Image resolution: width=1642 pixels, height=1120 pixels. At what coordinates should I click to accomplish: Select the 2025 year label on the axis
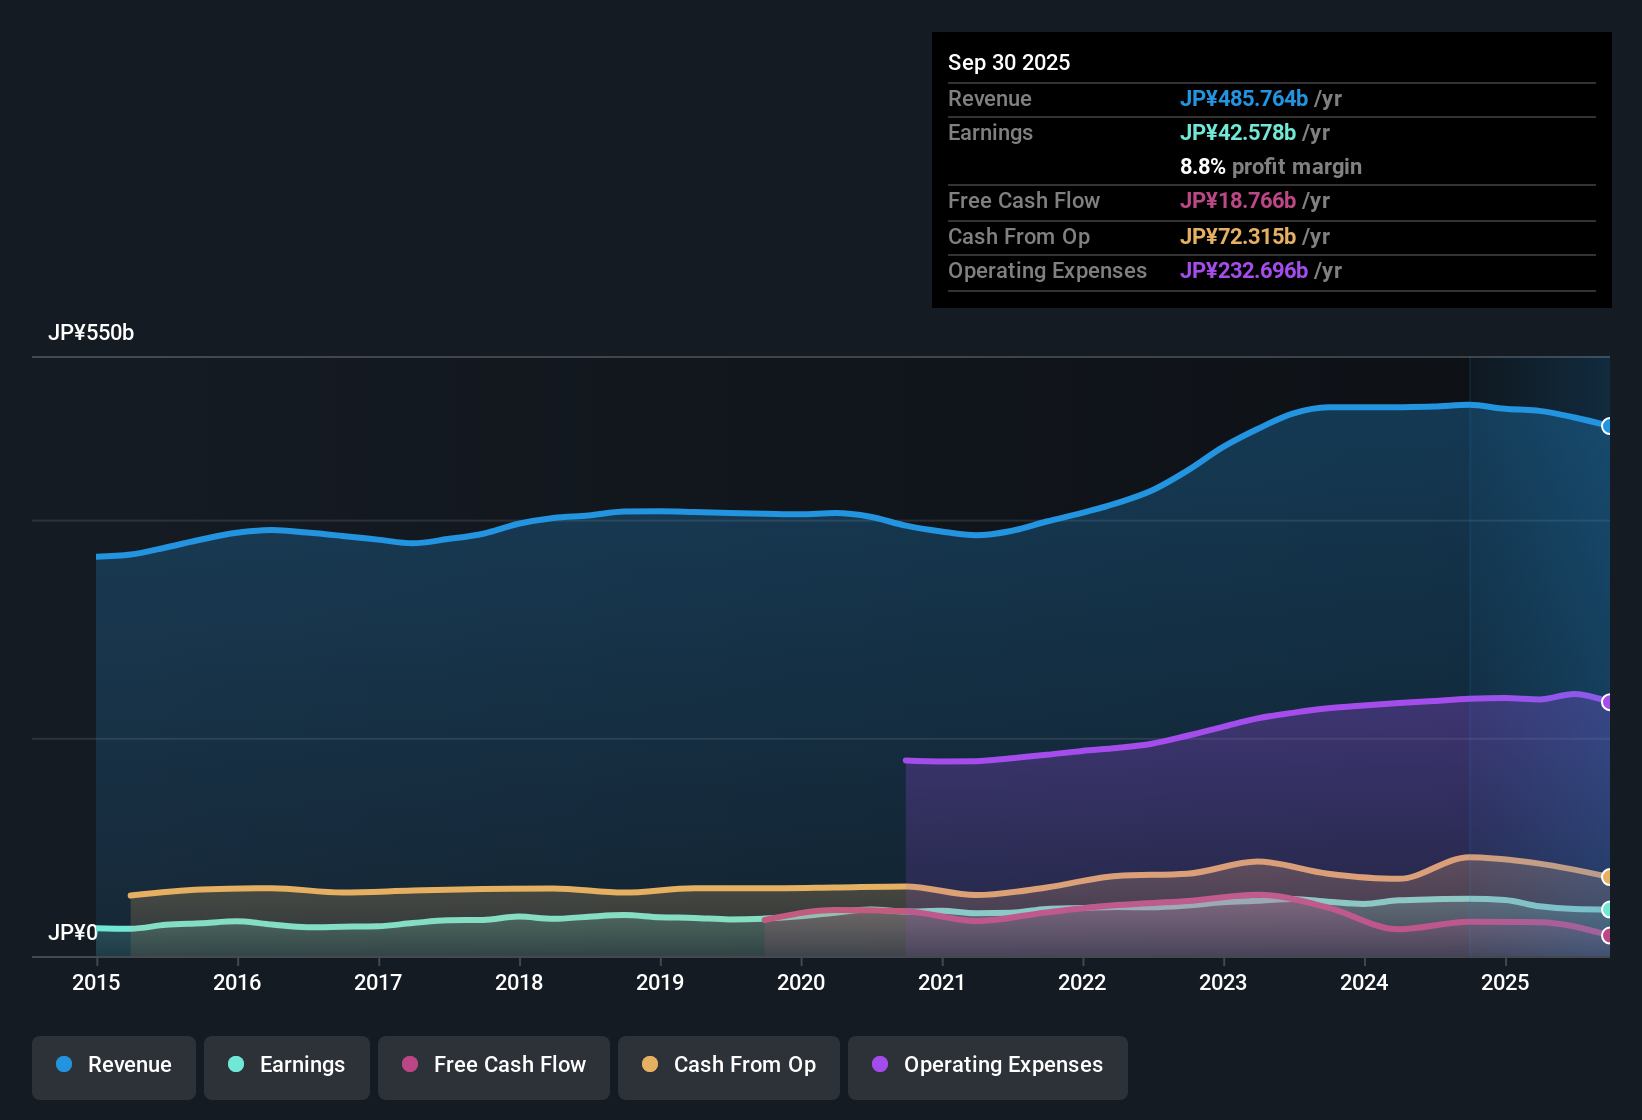(x=1506, y=983)
